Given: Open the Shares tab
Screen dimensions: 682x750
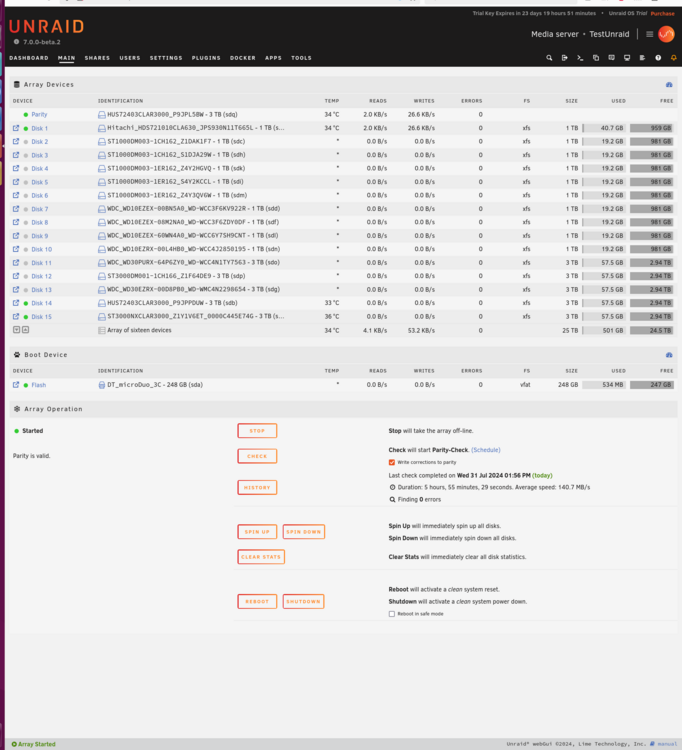Looking at the screenshot, I should tap(97, 58).
